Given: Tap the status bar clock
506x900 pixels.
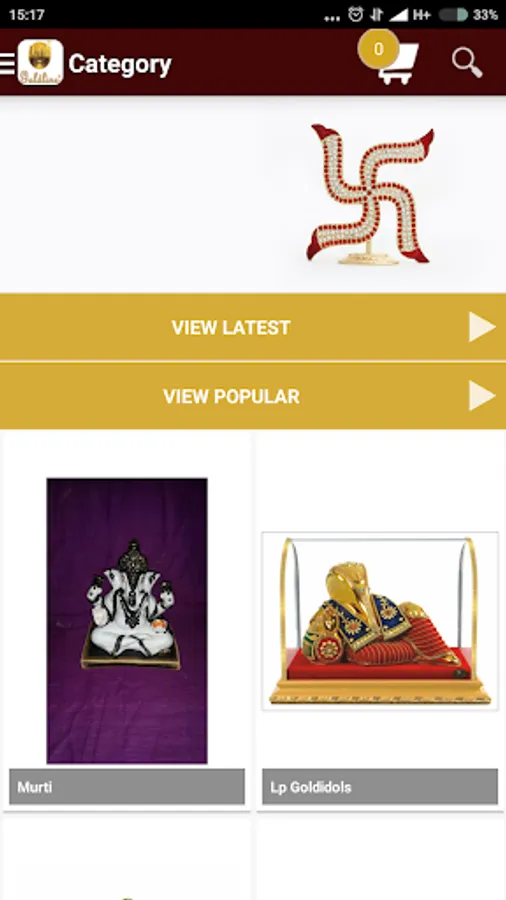Looking at the screenshot, I should point(26,15).
